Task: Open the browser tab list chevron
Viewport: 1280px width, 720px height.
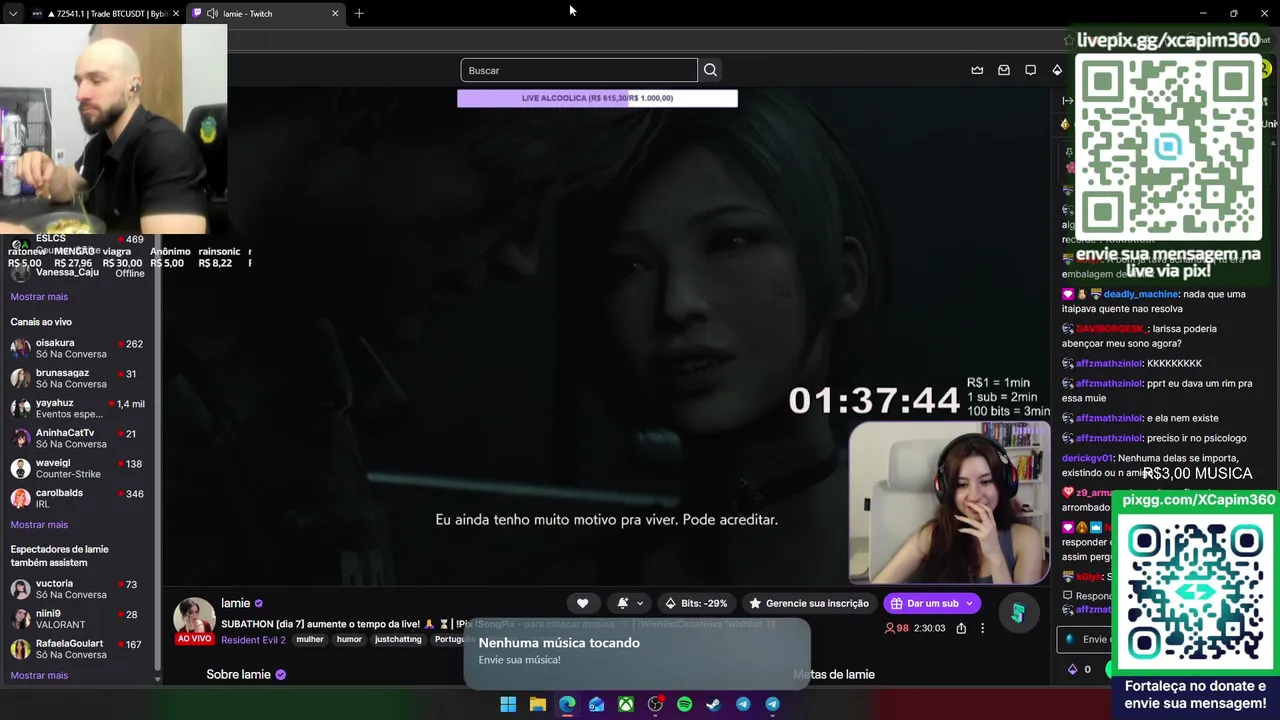Action: pos(12,14)
